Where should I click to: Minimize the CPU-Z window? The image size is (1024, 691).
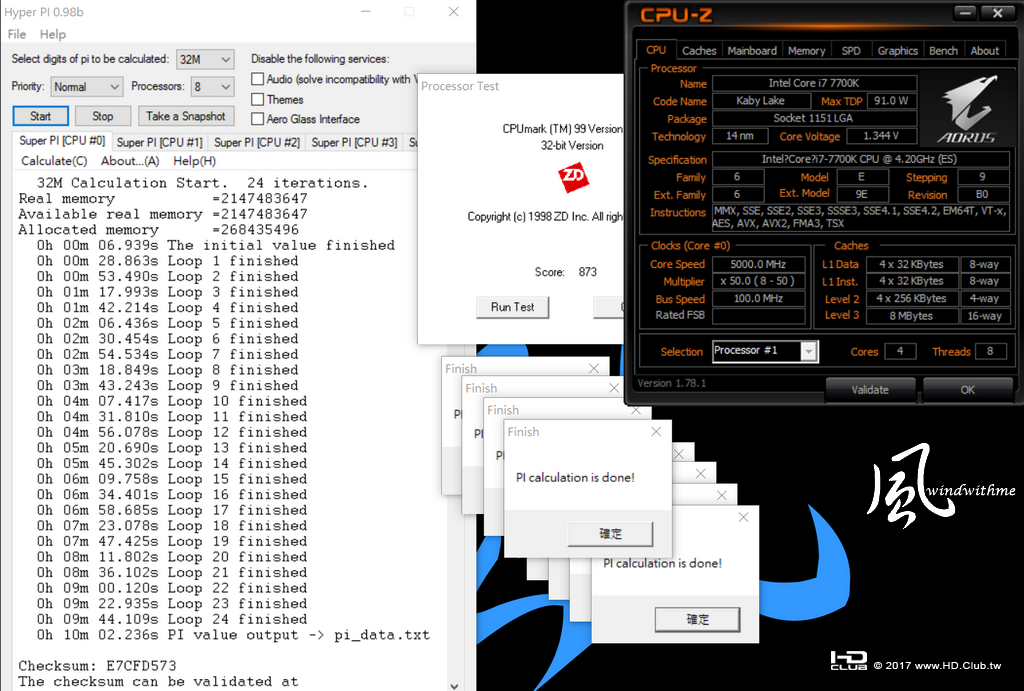click(965, 13)
